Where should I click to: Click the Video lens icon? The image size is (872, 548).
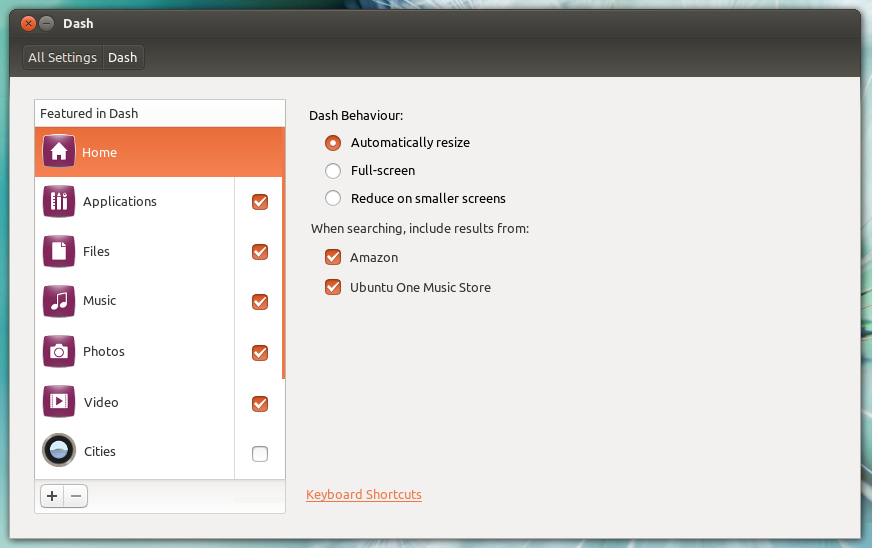tap(59, 402)
